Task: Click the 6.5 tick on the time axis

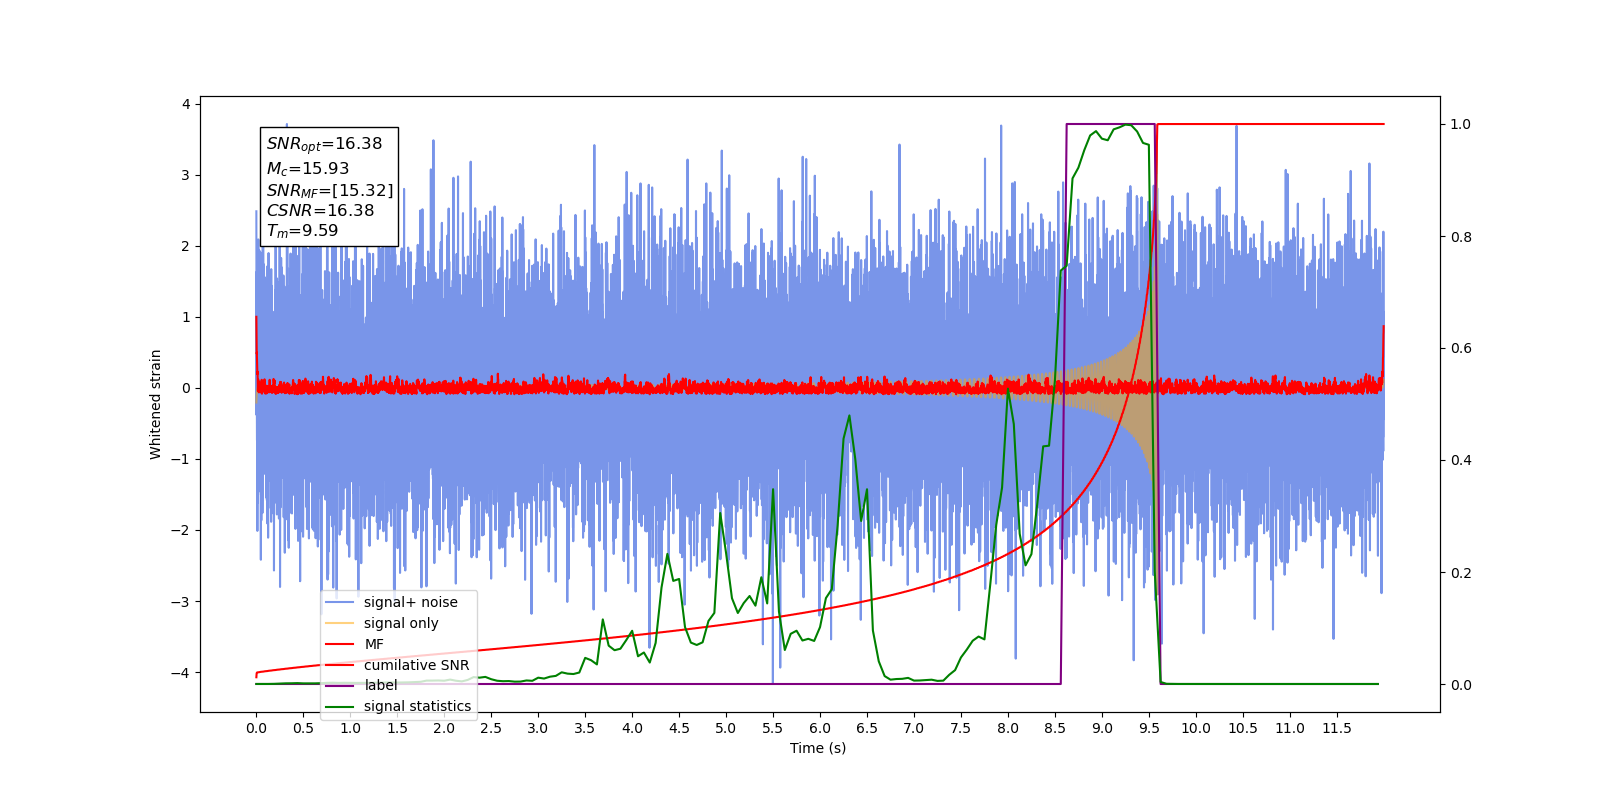Action: [x=867, y=728]
